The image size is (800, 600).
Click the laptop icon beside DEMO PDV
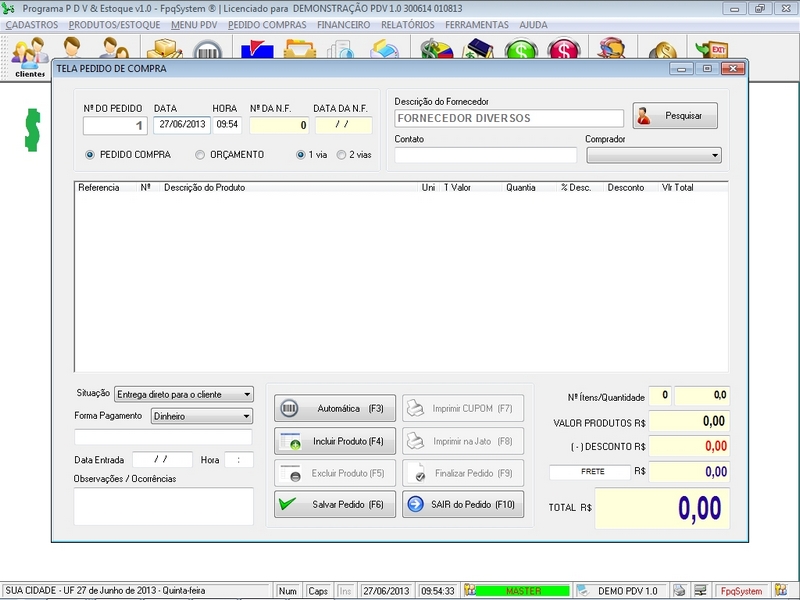point(583,590)
